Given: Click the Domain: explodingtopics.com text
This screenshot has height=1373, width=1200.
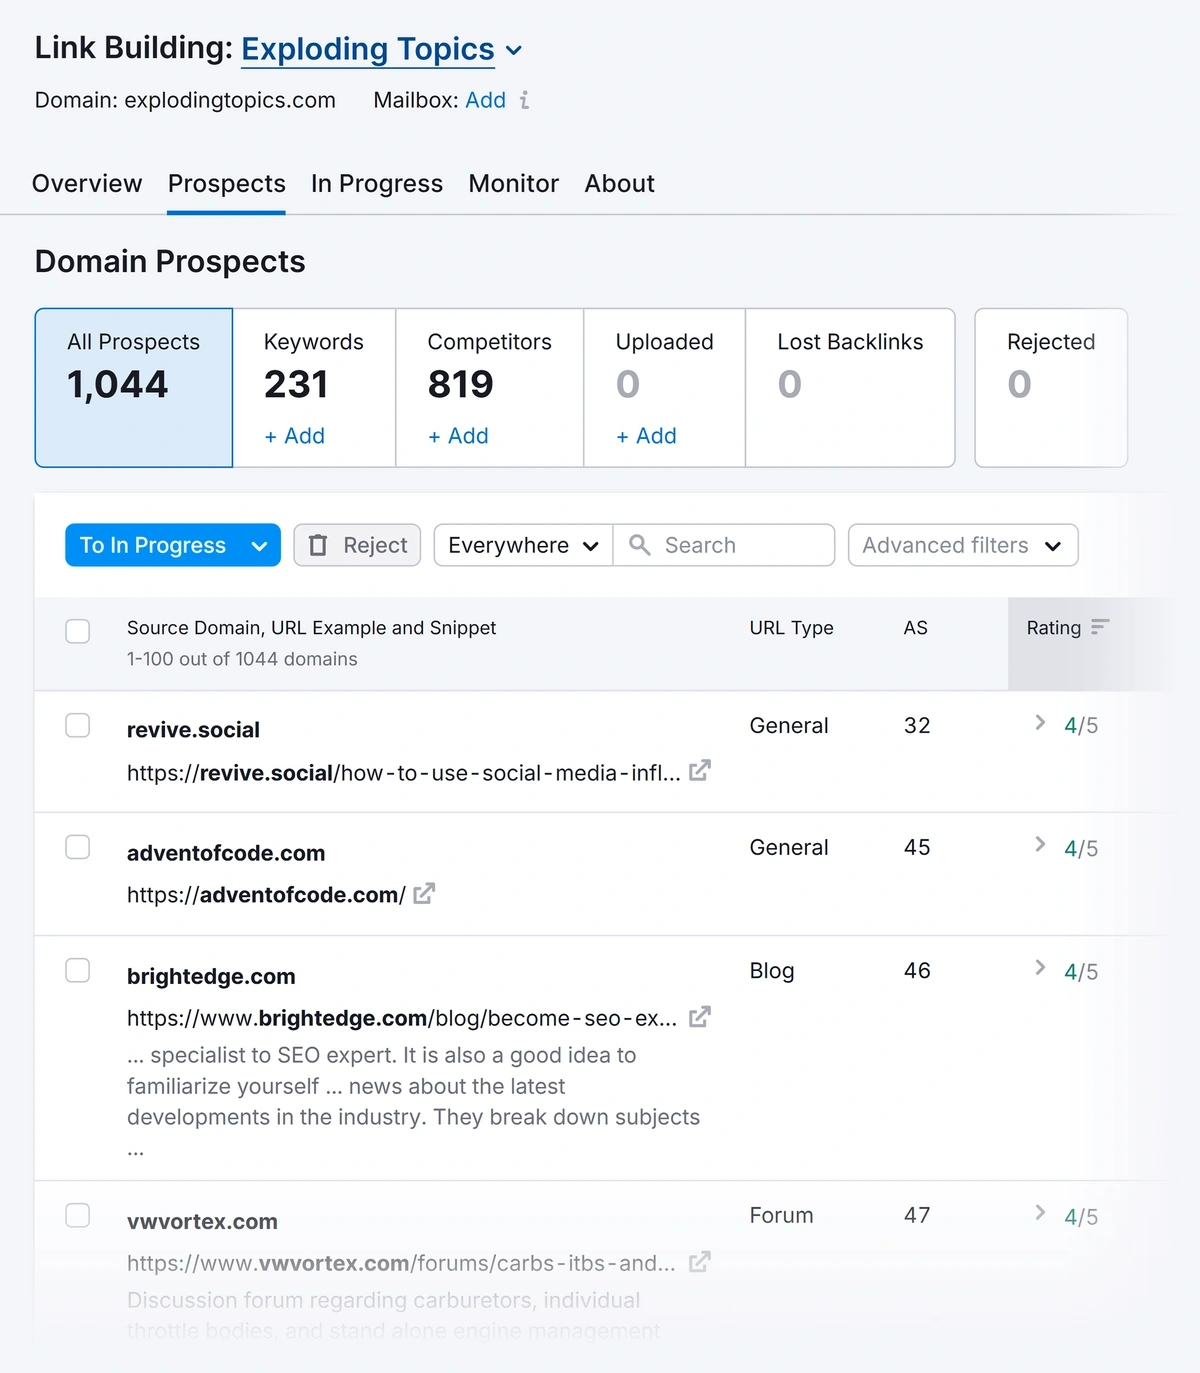Looking at the screenshot, I should [x=185, y=100].
